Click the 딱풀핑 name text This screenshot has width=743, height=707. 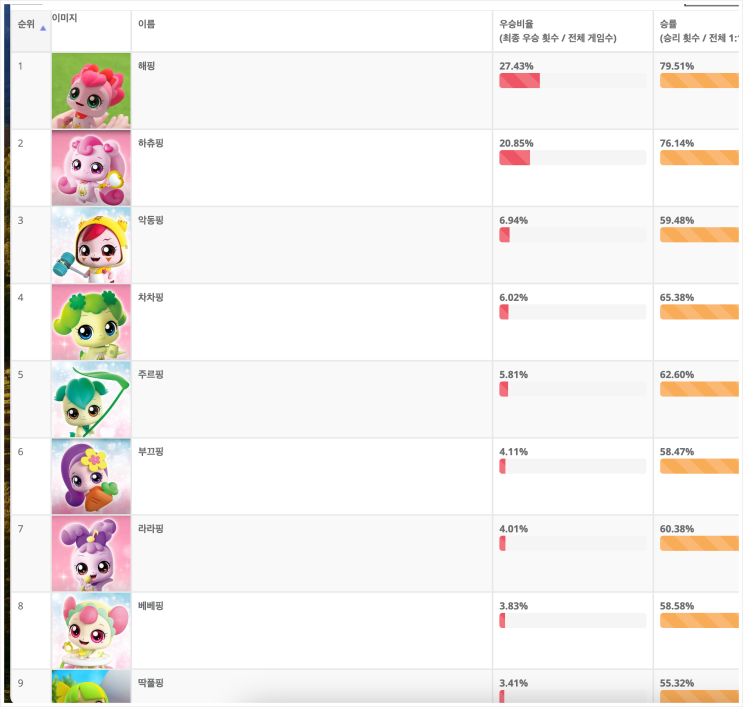pyautogui.click(x=150, y=682)
